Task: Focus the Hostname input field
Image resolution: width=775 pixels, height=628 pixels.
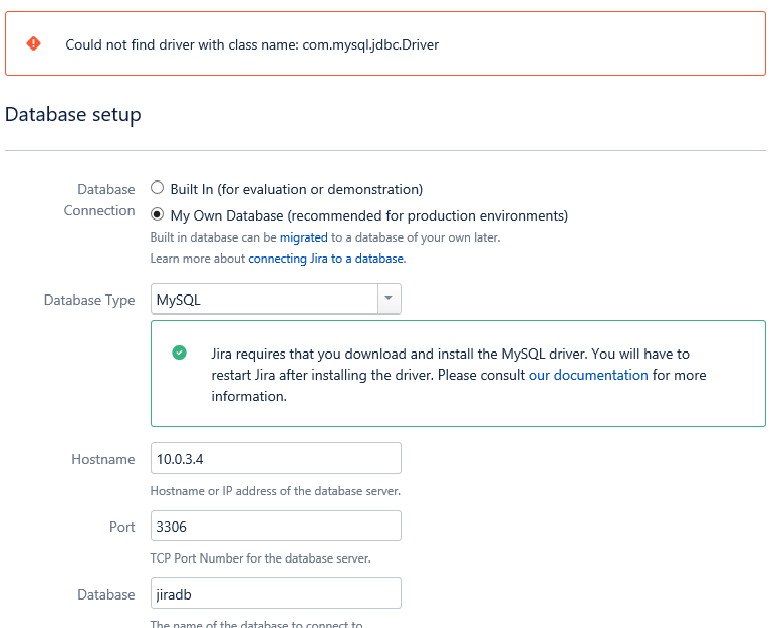Action: coord(276,458)
